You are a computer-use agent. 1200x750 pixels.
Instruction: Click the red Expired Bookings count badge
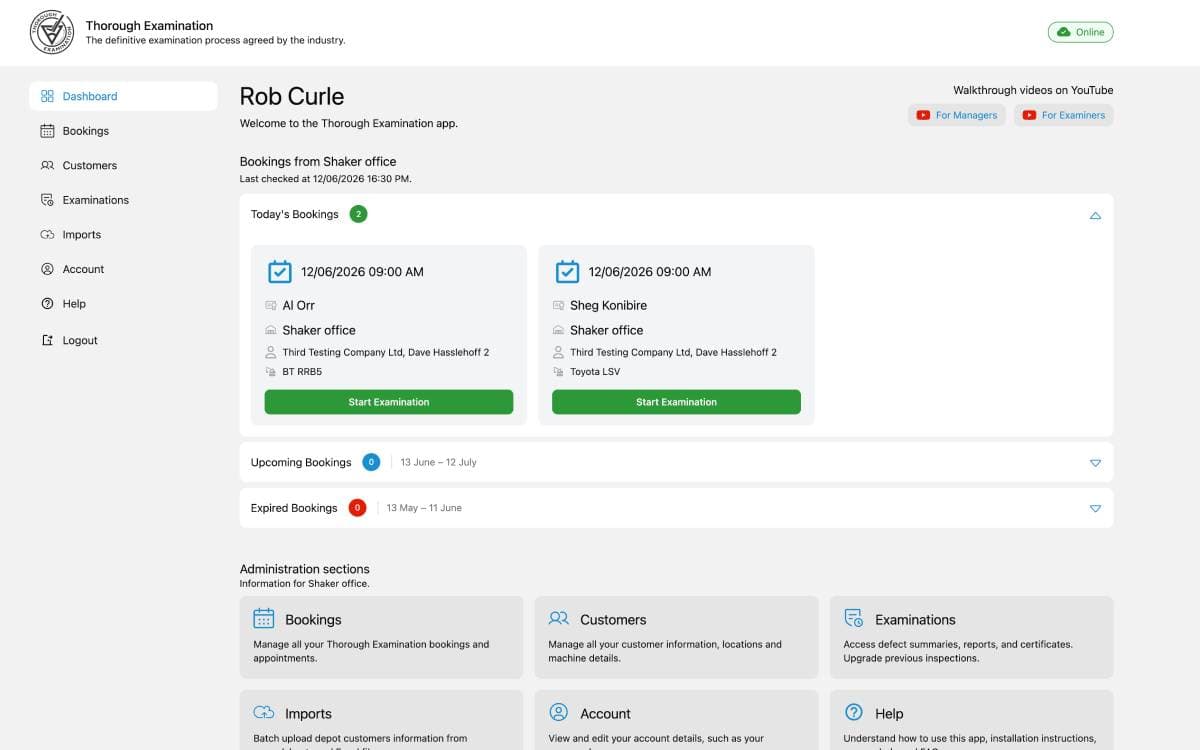coord(357,508)
